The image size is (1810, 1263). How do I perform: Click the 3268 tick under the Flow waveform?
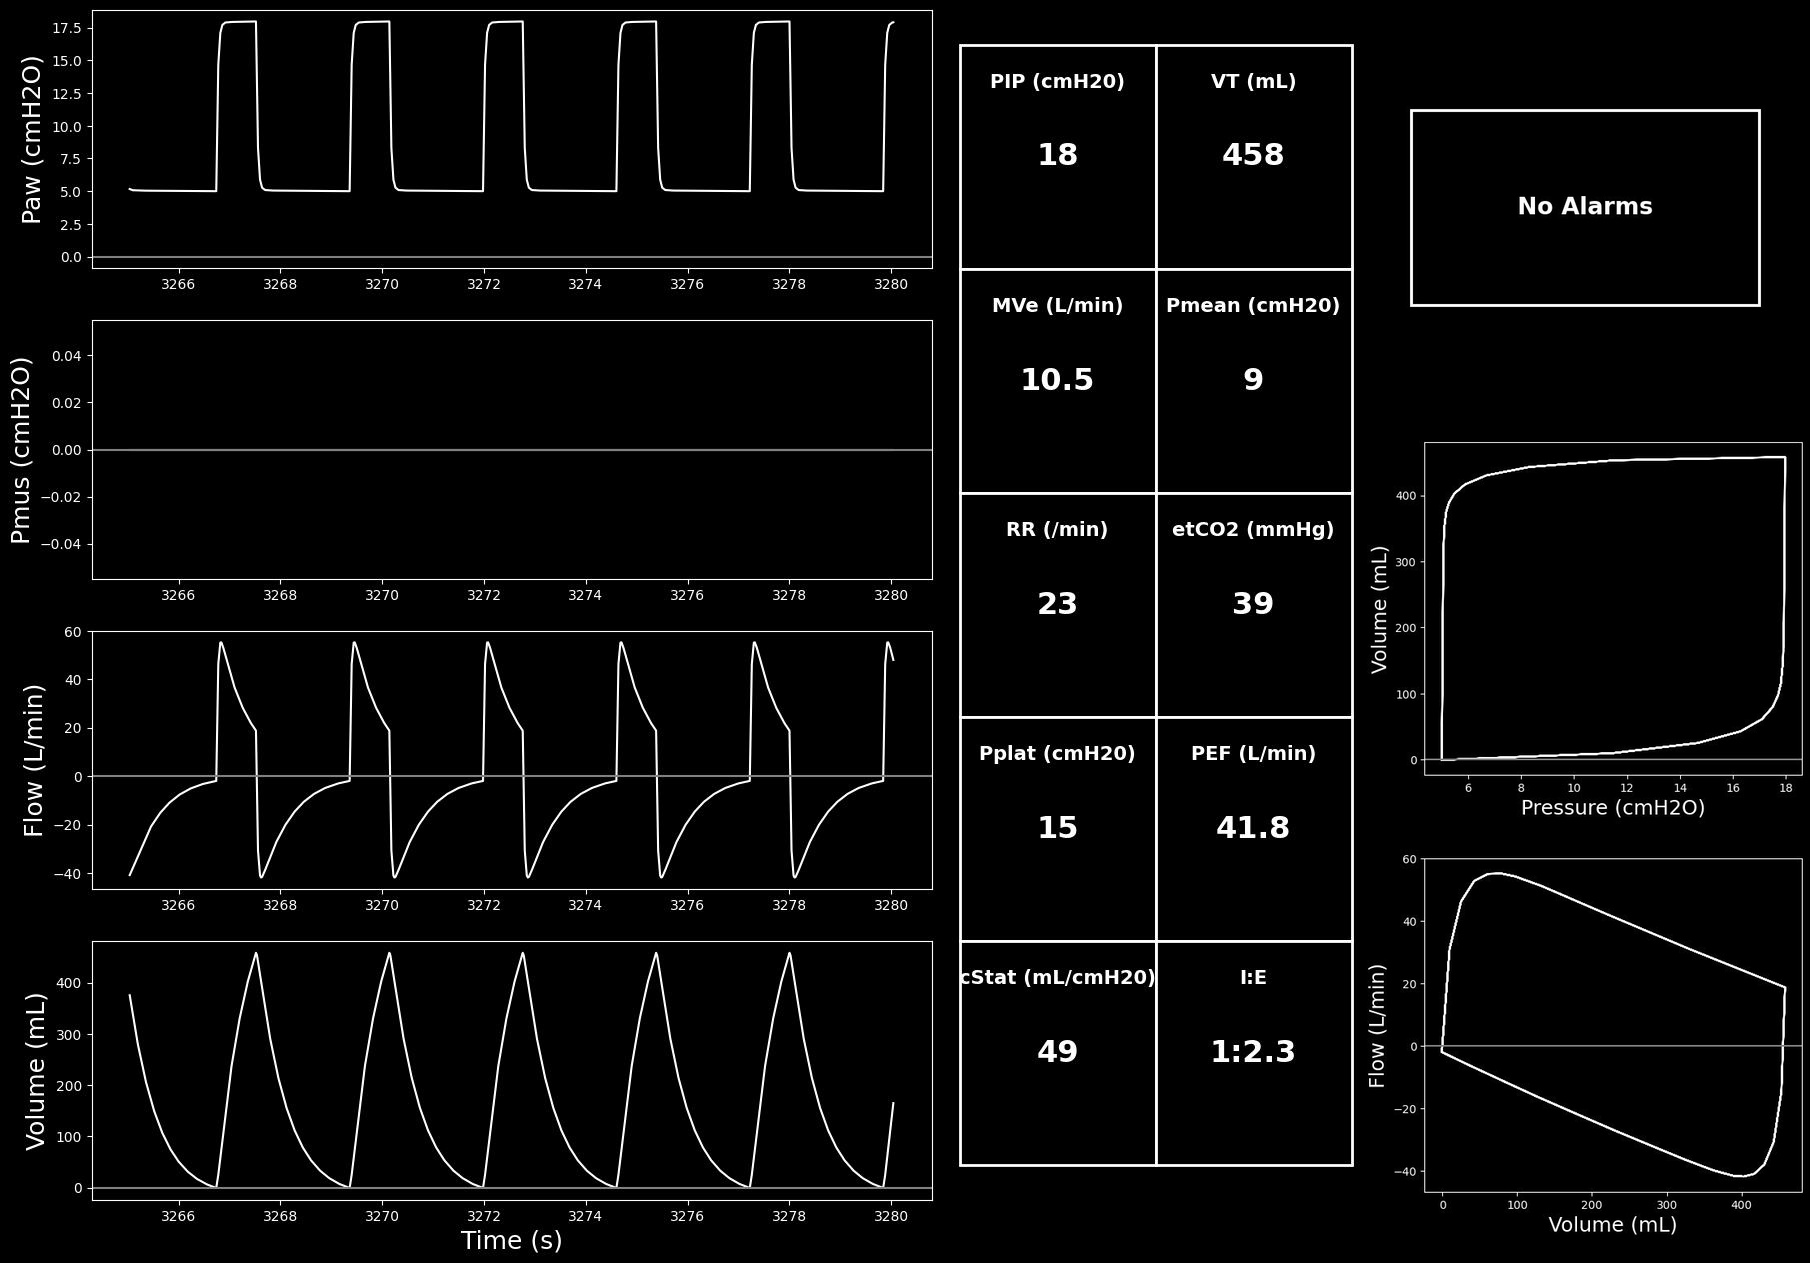(x=280, y=906)
